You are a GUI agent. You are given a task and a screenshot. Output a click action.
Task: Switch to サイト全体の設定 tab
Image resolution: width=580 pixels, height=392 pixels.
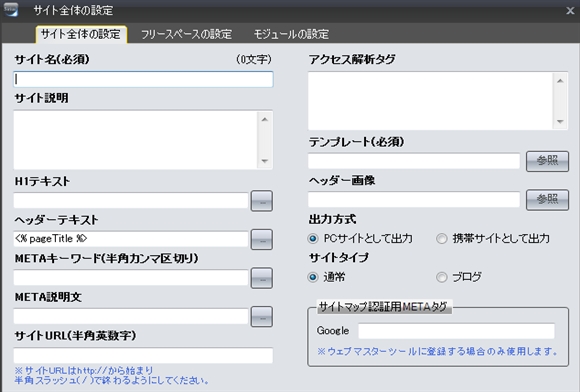tap(81, 34)
